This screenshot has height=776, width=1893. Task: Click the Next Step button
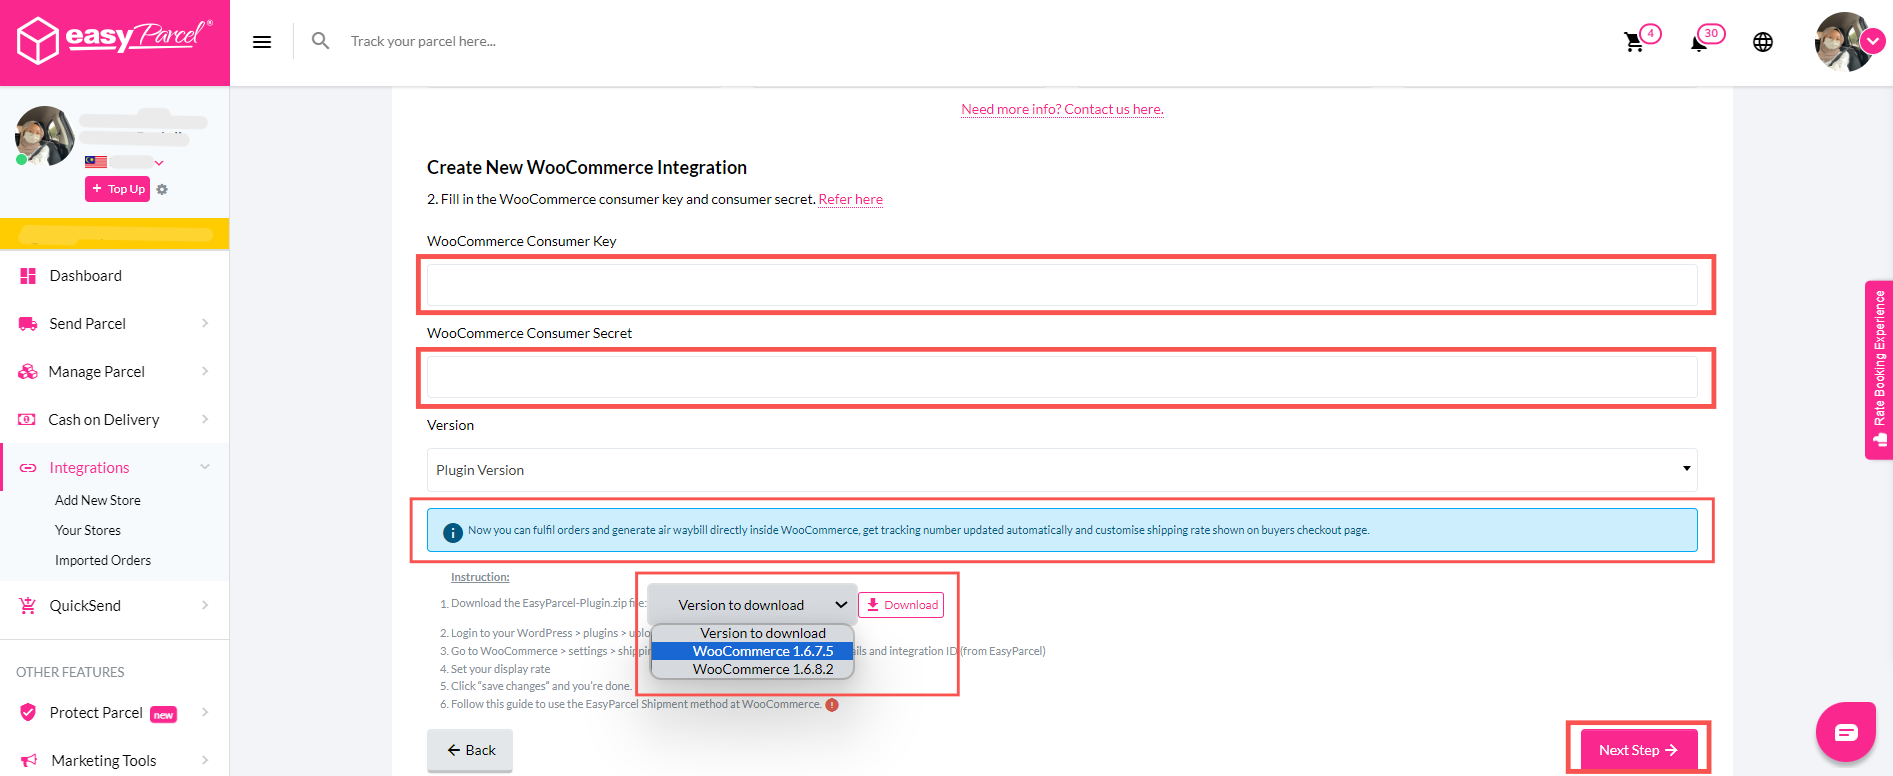(1637, 750)
